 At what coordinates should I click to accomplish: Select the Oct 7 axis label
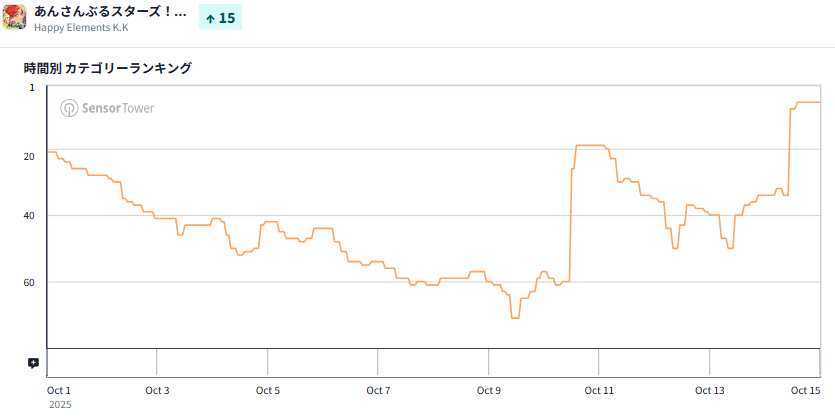[x=378, y=390]
